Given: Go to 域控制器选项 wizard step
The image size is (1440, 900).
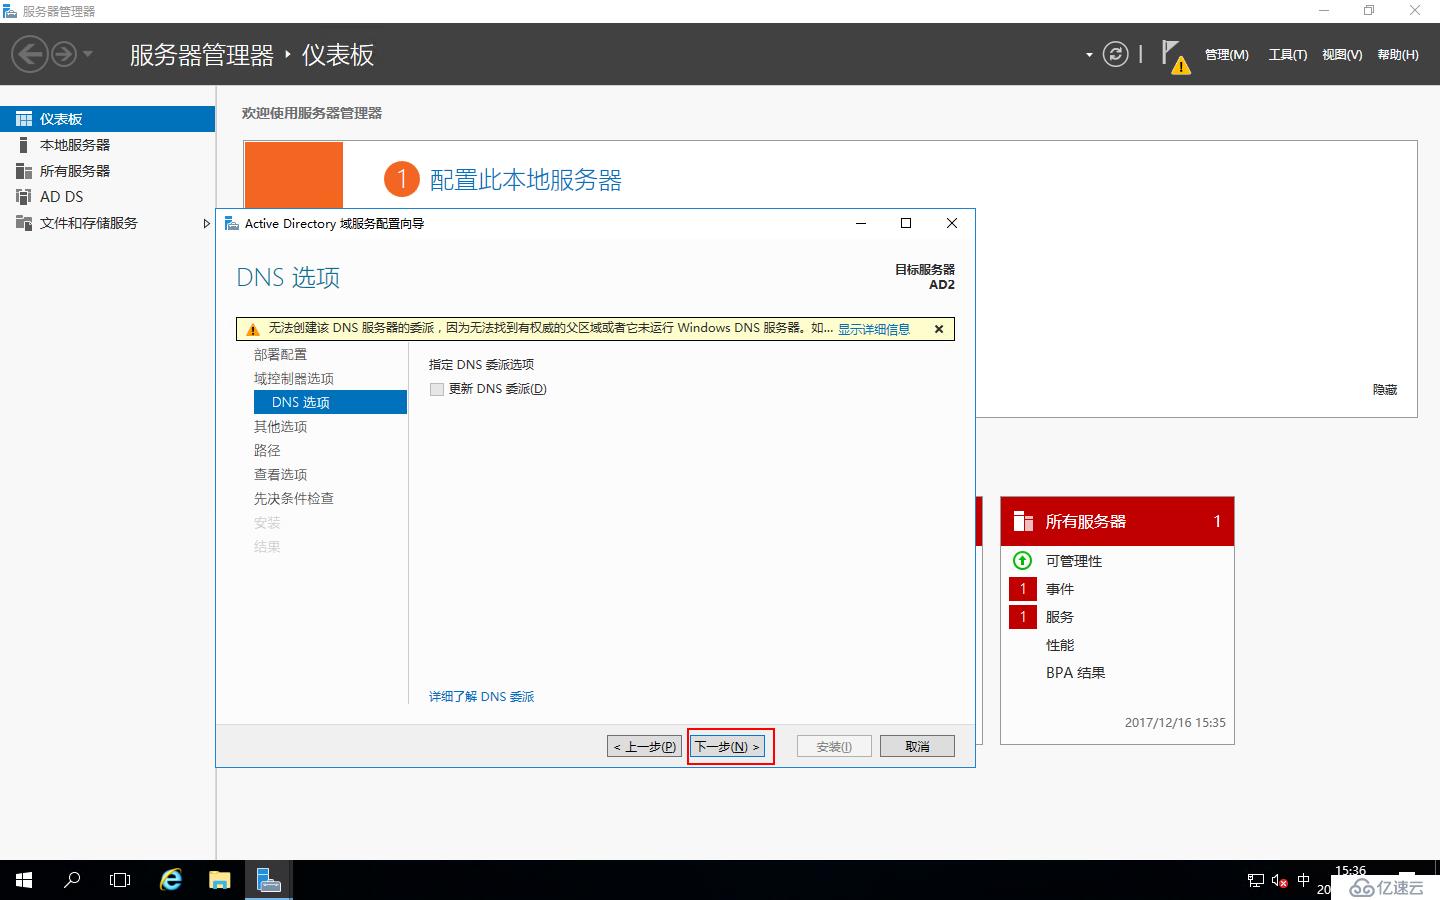Looking at the screenshot, I should pyautogui.click(x=294, y=379).
